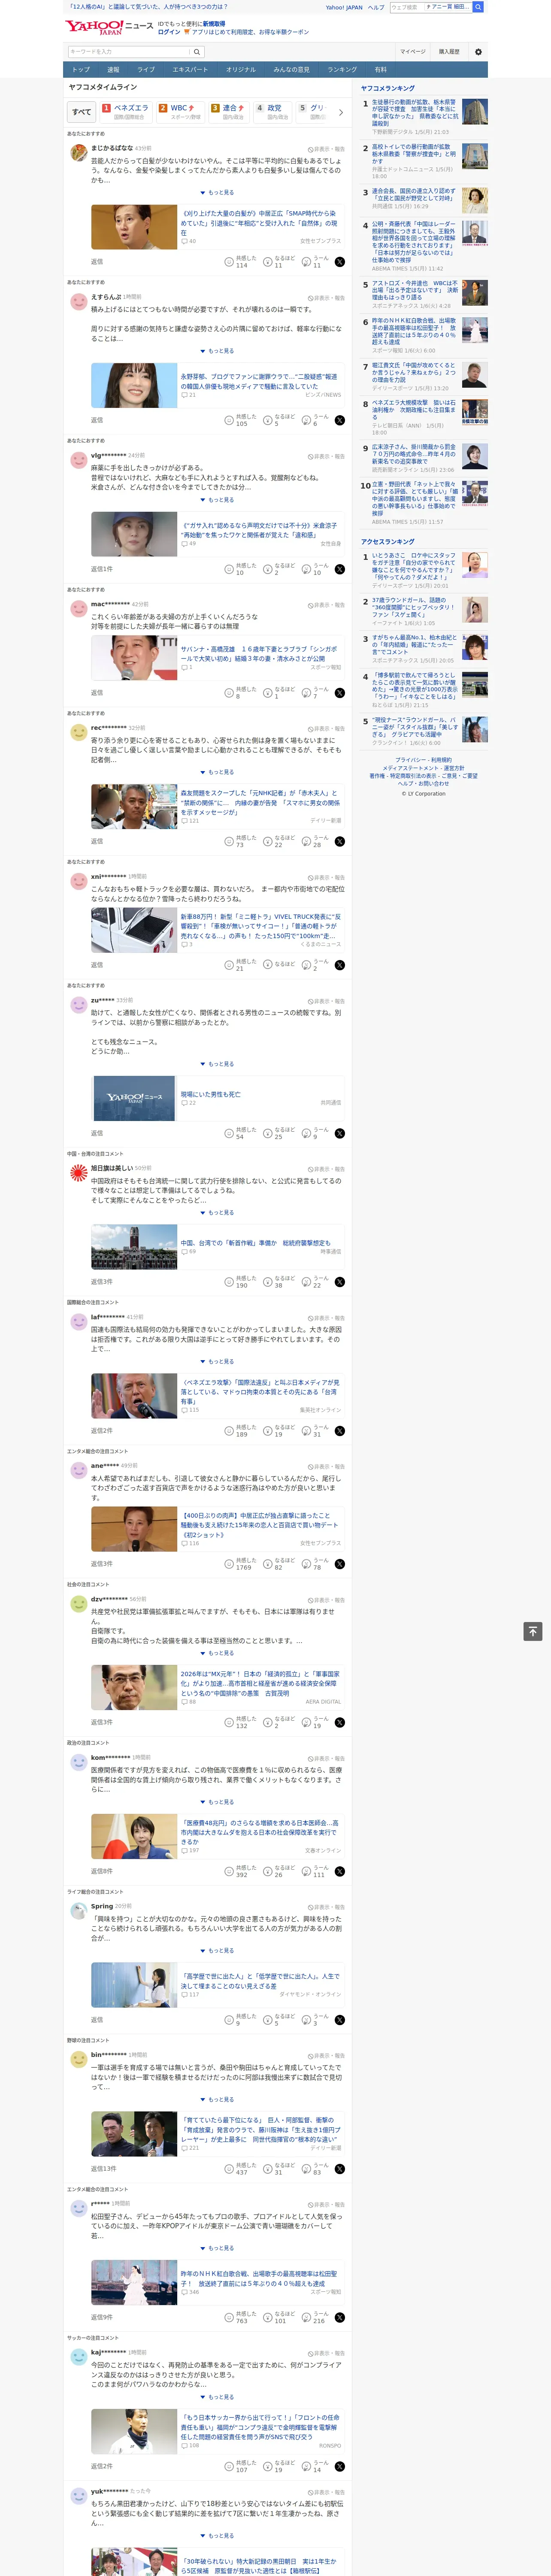Viewport: 551px width, 2576px height.
Task: Open the エキスパート navigation tab
Action: click(190, 70)
